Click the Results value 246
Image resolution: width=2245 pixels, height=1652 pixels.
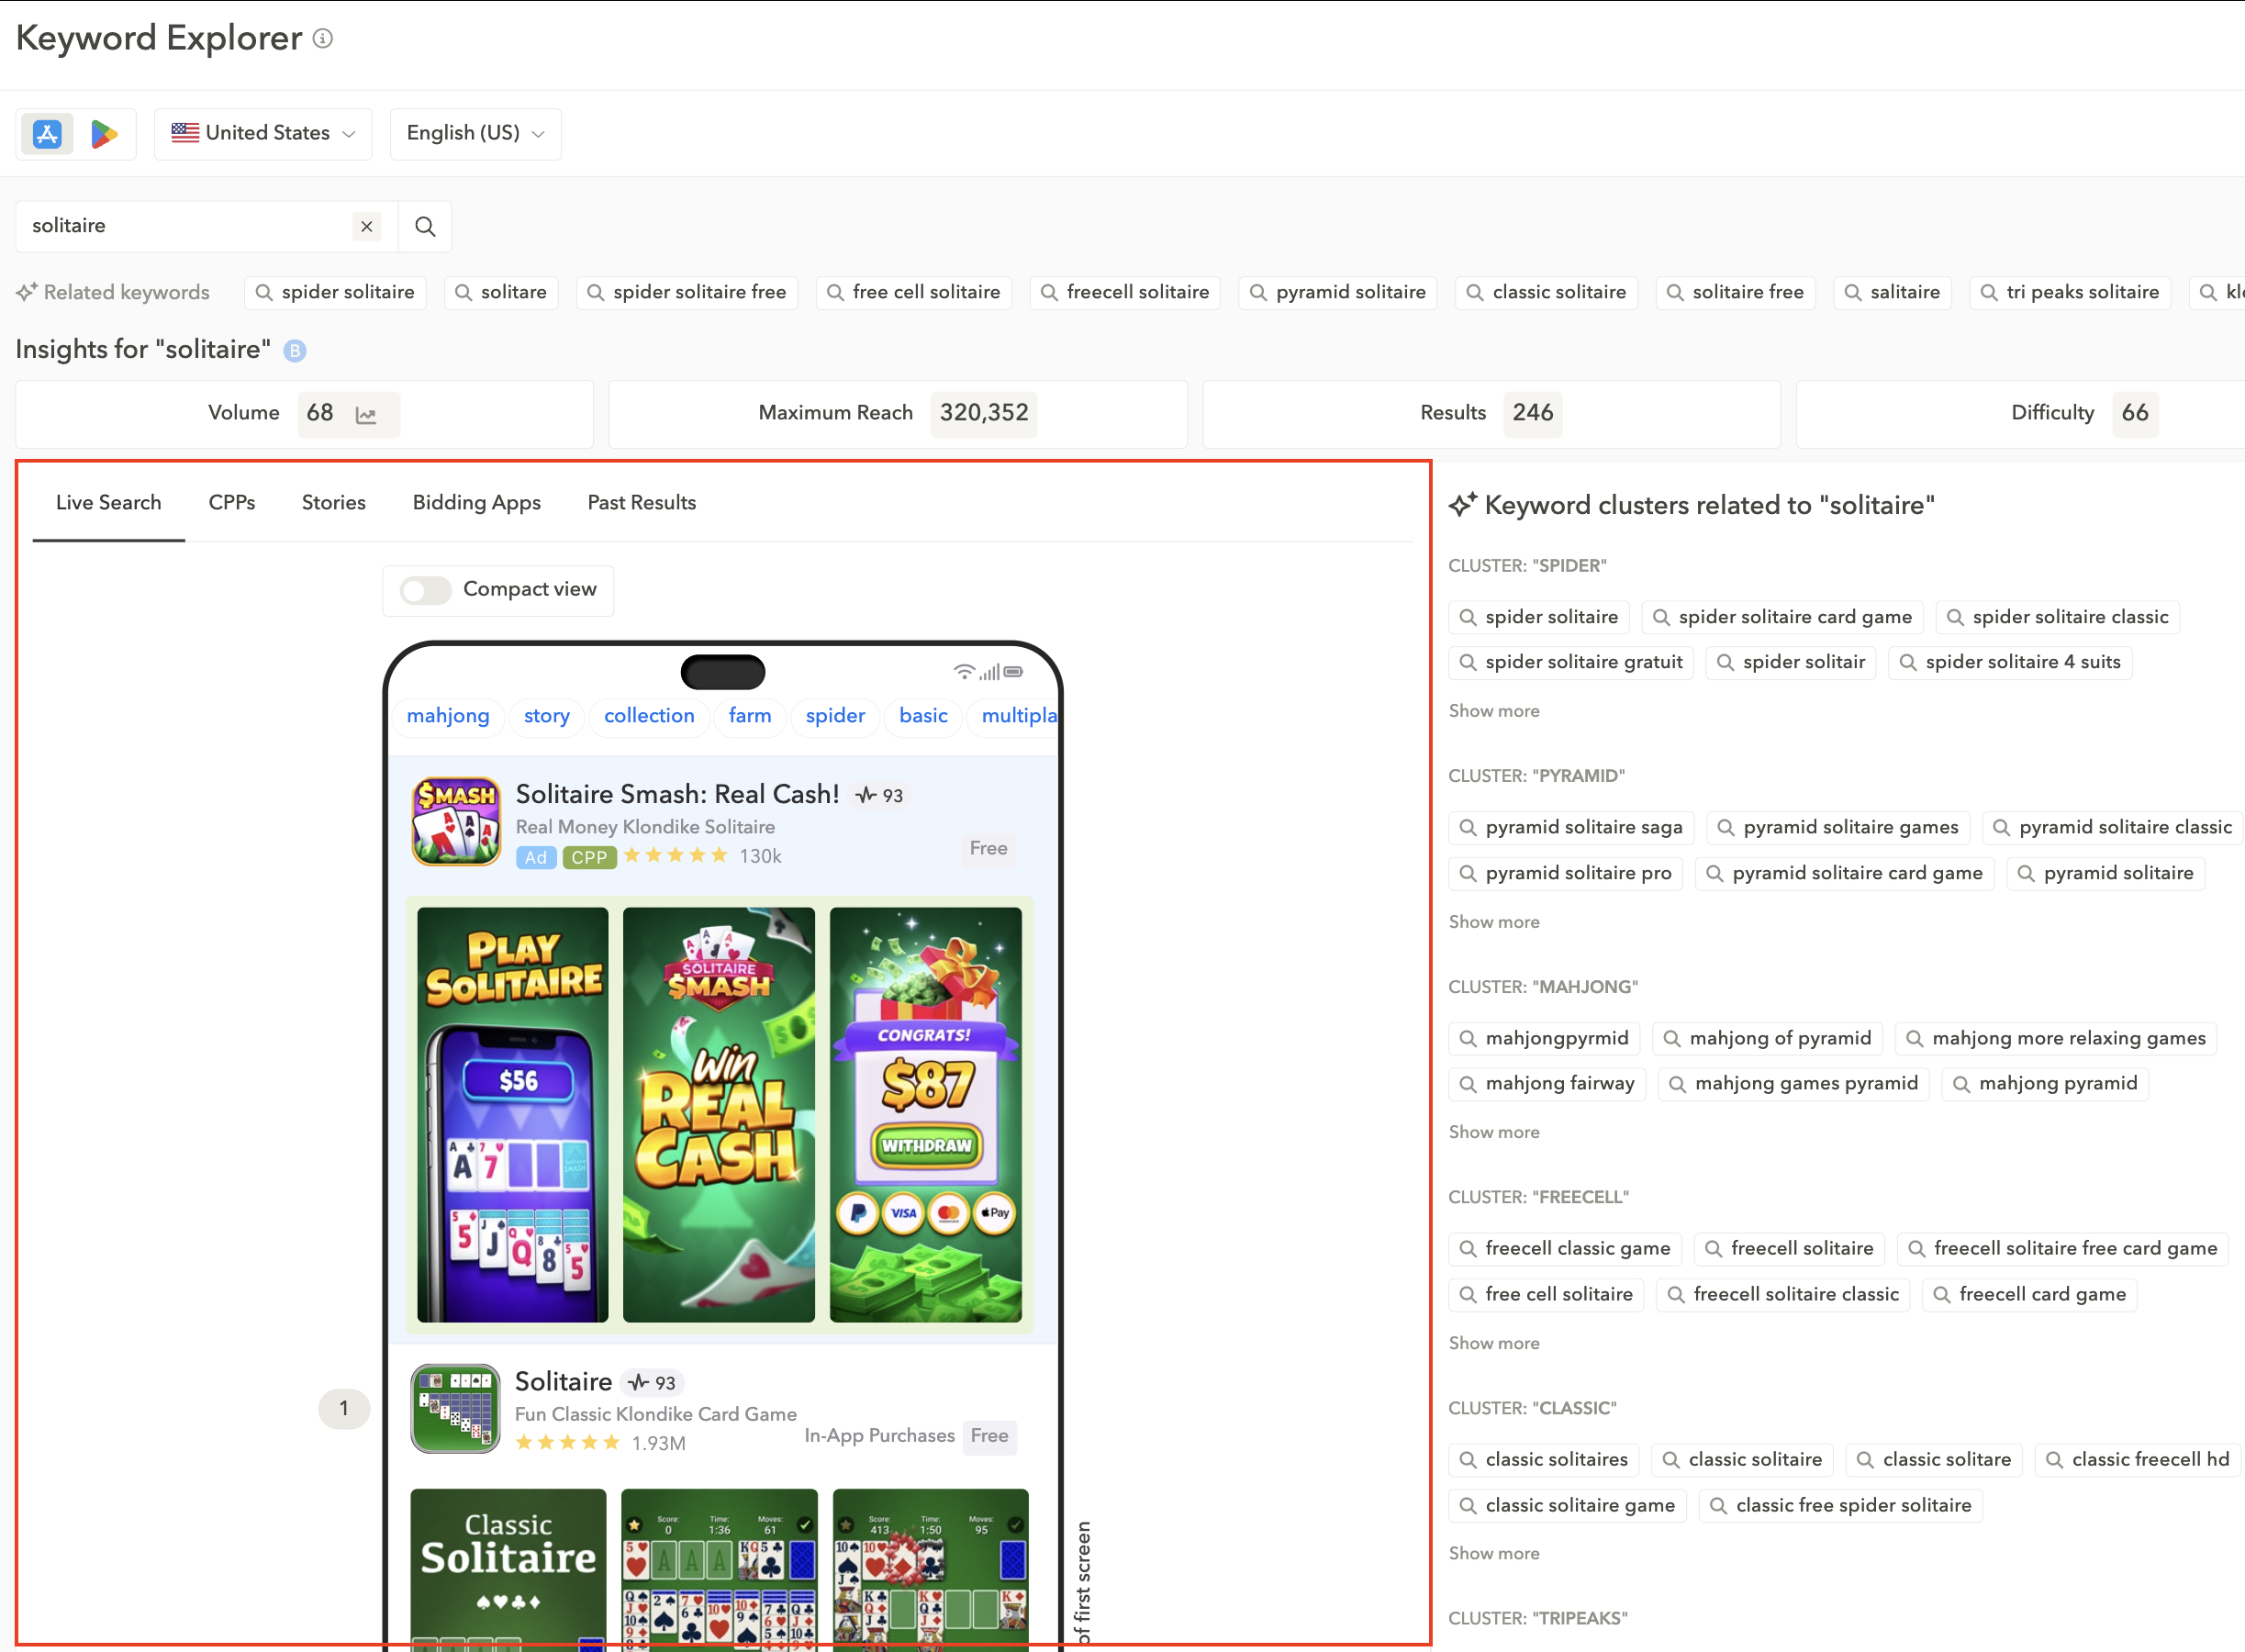pyautogui.click(x=1533, y=413)
